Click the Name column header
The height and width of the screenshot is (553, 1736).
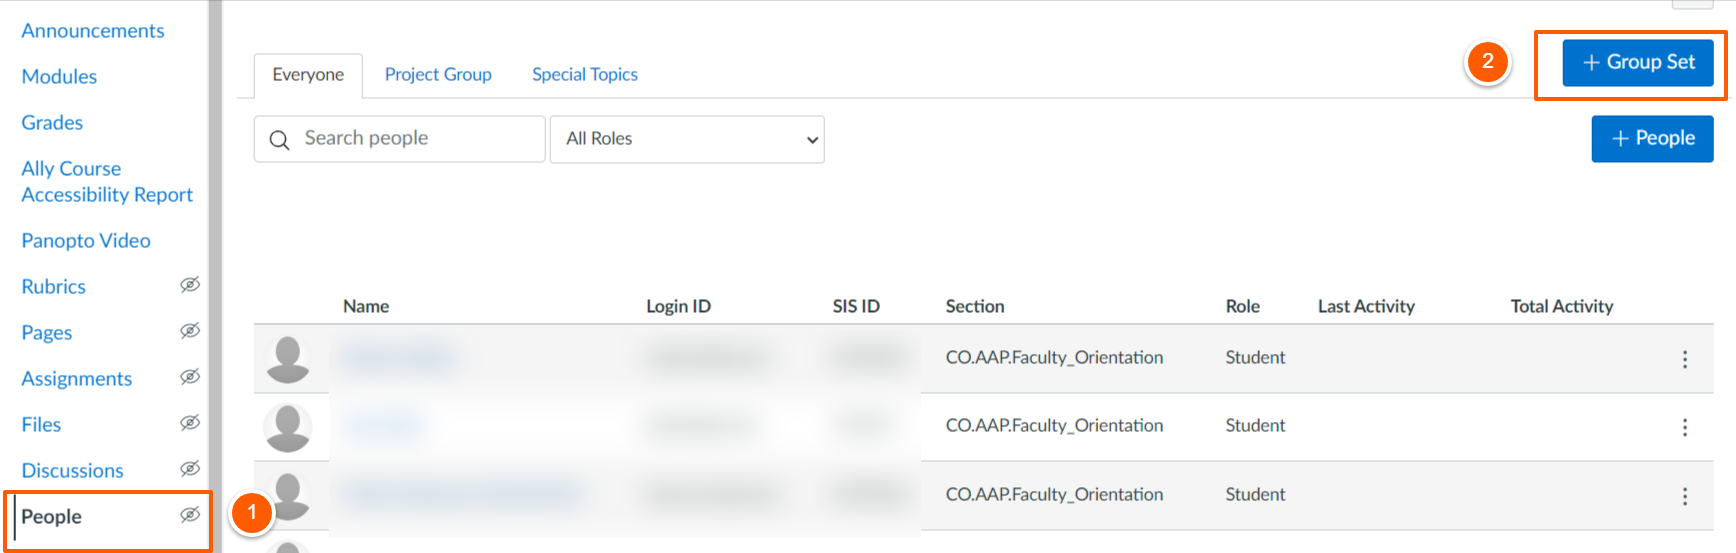366,307
